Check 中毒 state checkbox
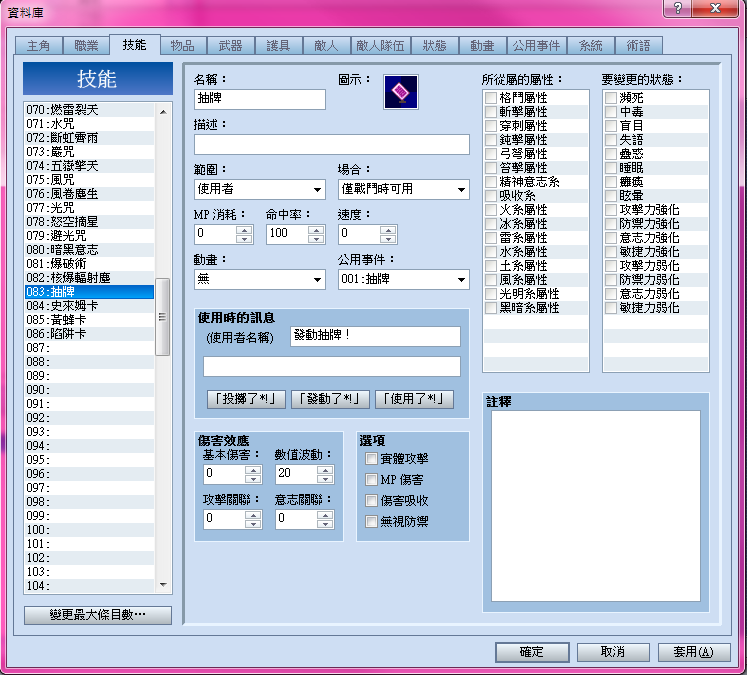Screen dimensions: 747x675 pos(611,111)
